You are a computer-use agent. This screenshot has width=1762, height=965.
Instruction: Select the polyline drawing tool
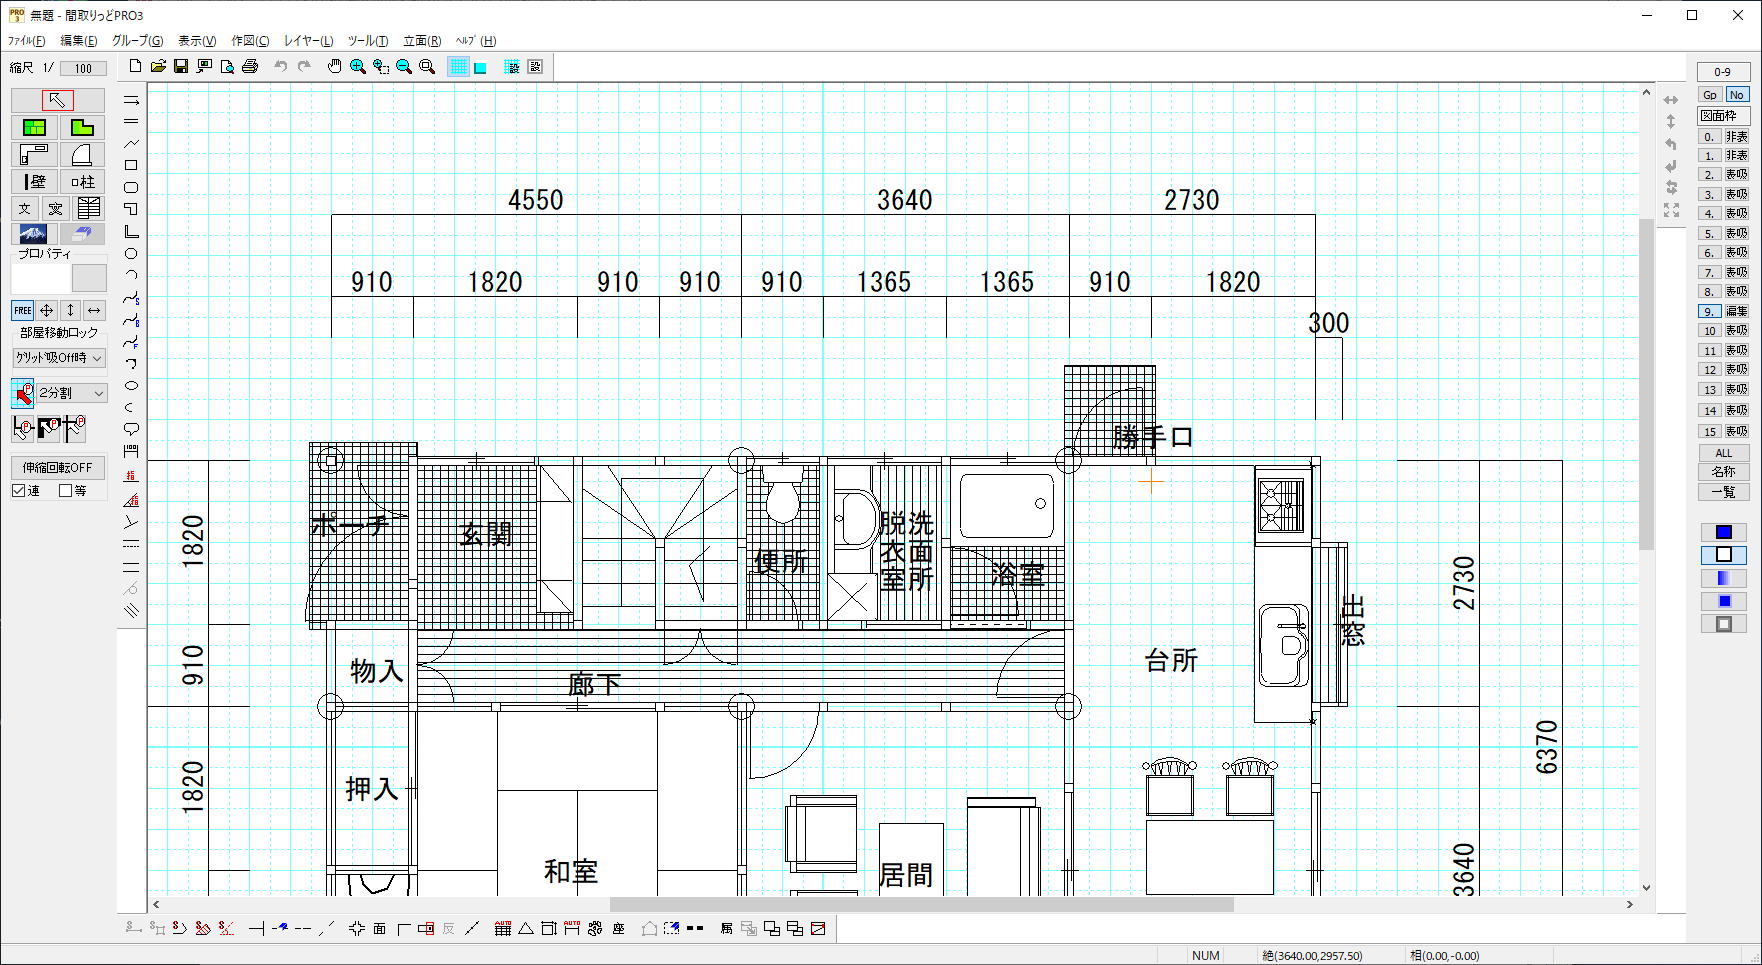[131, 143]
